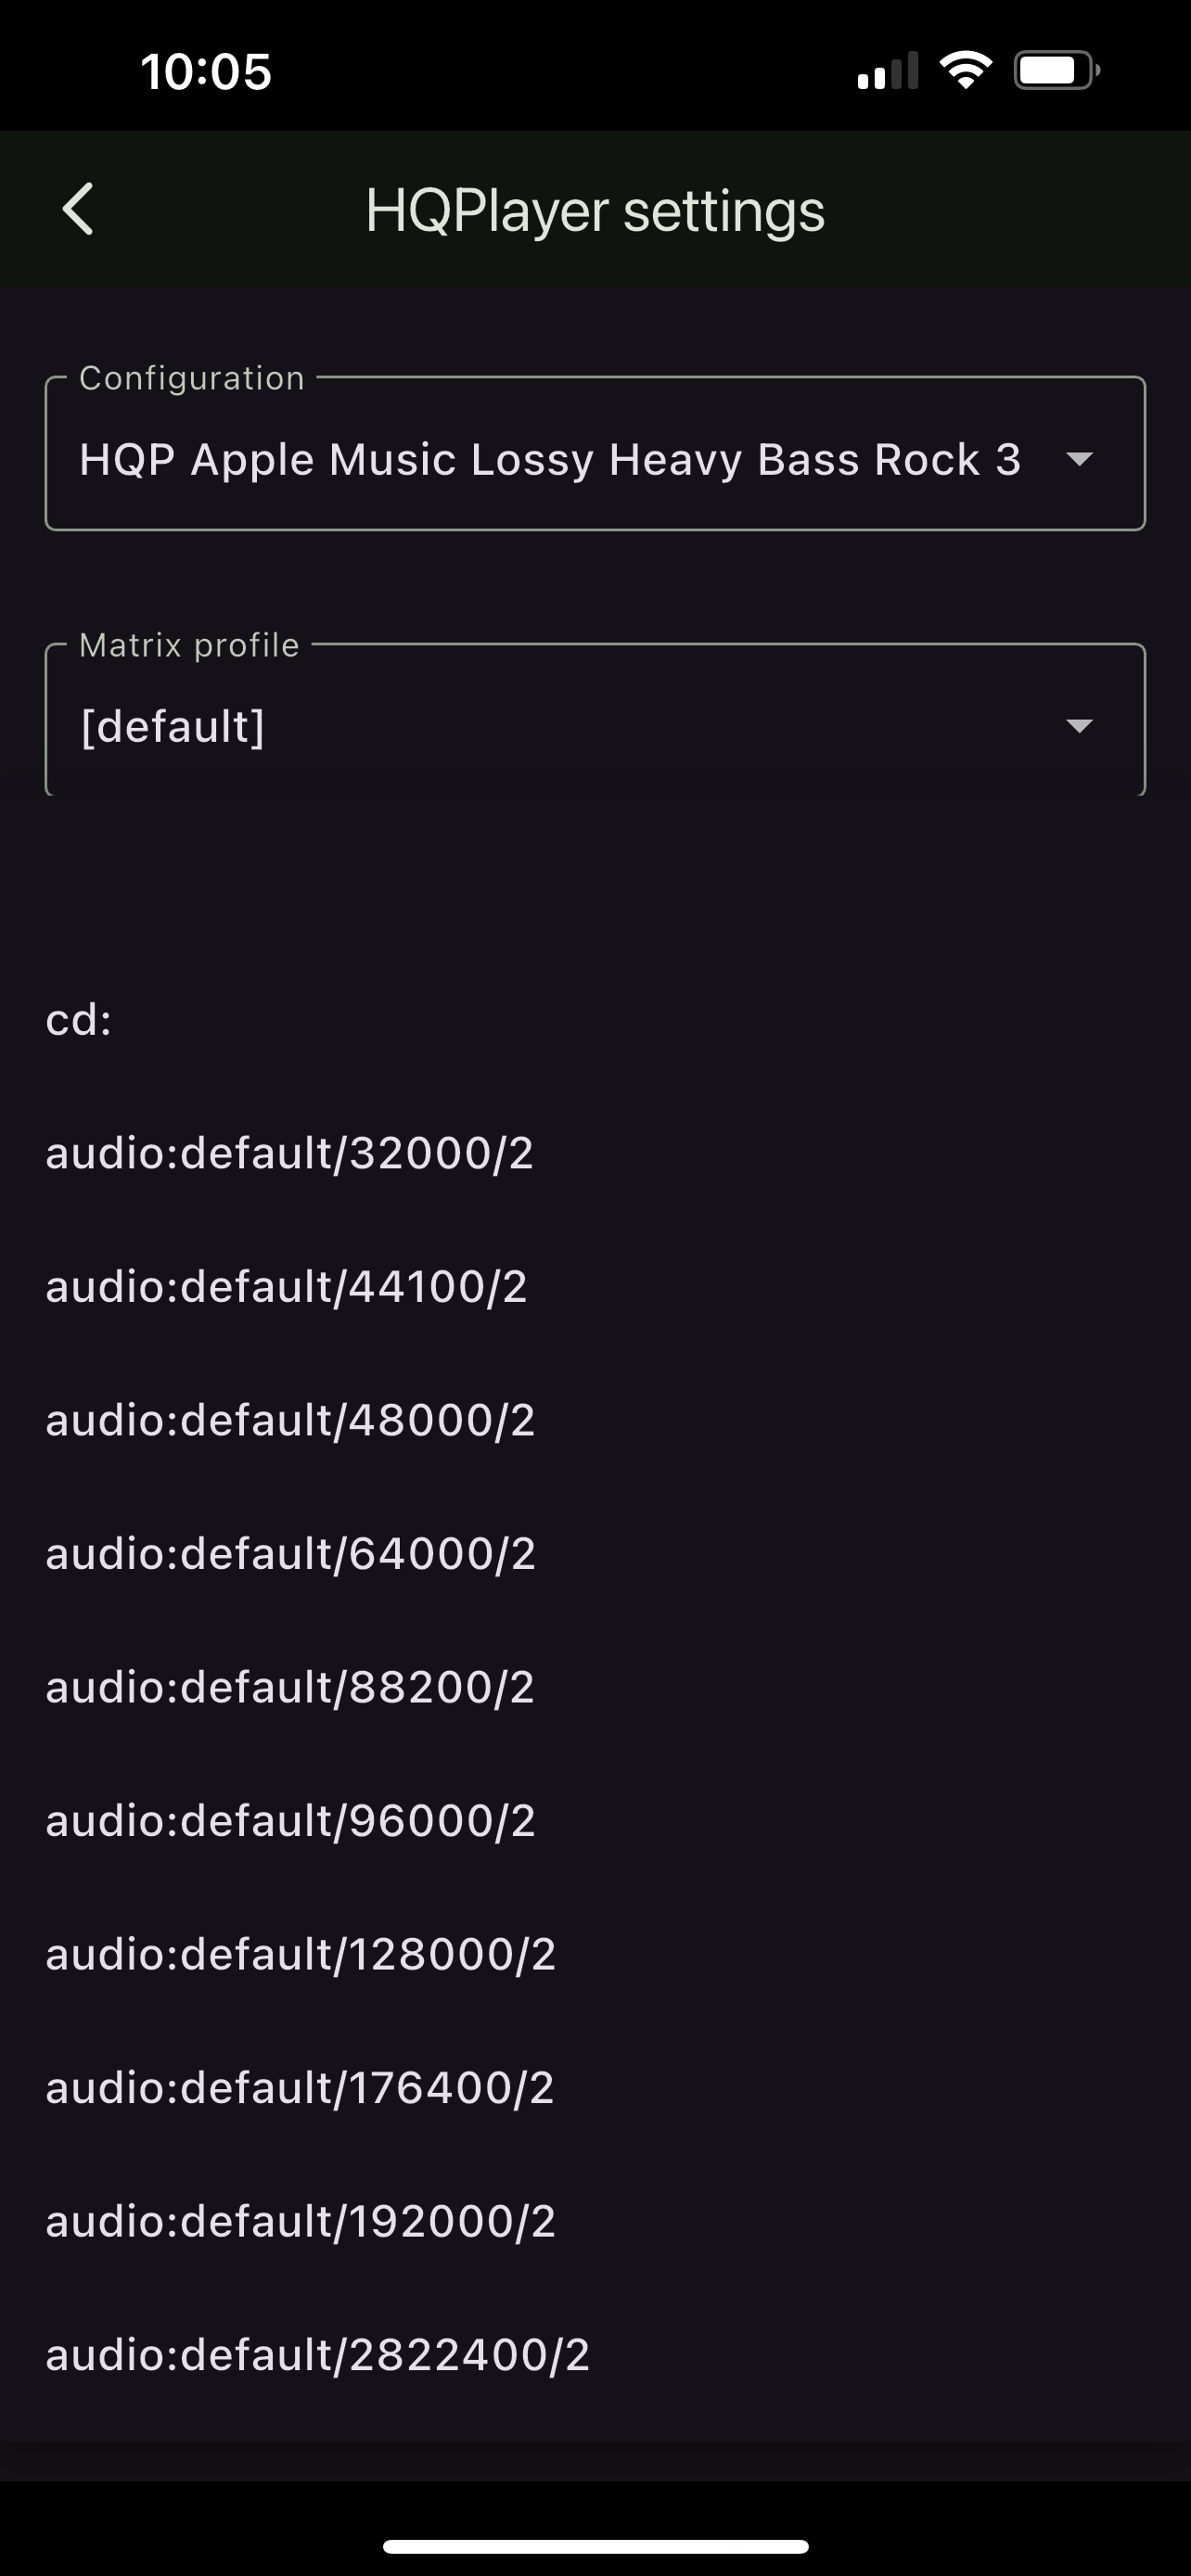This screenshot has width=1191, height=2576.
Task: Choose audio:default/128000/2 input
Action: point(301,1954)
